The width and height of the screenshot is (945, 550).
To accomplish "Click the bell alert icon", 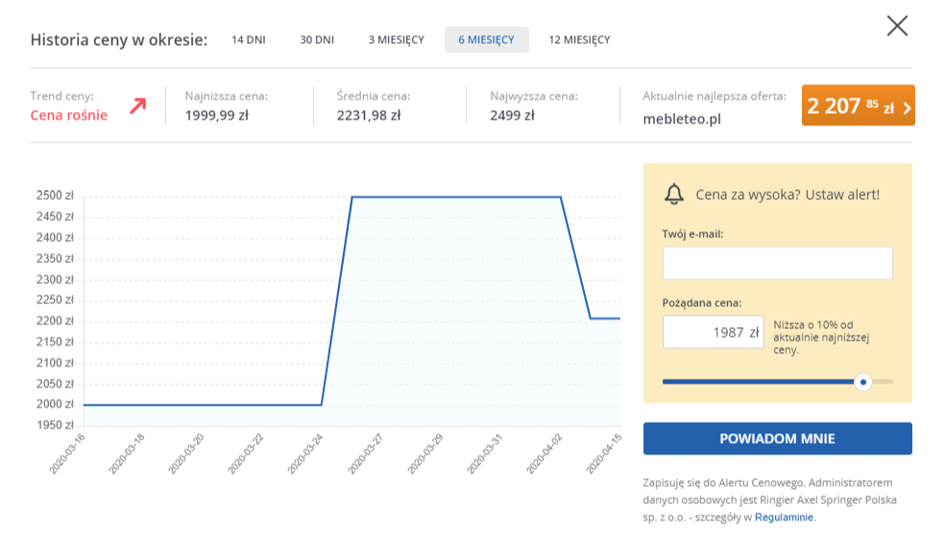I will (x=674, y=194).
